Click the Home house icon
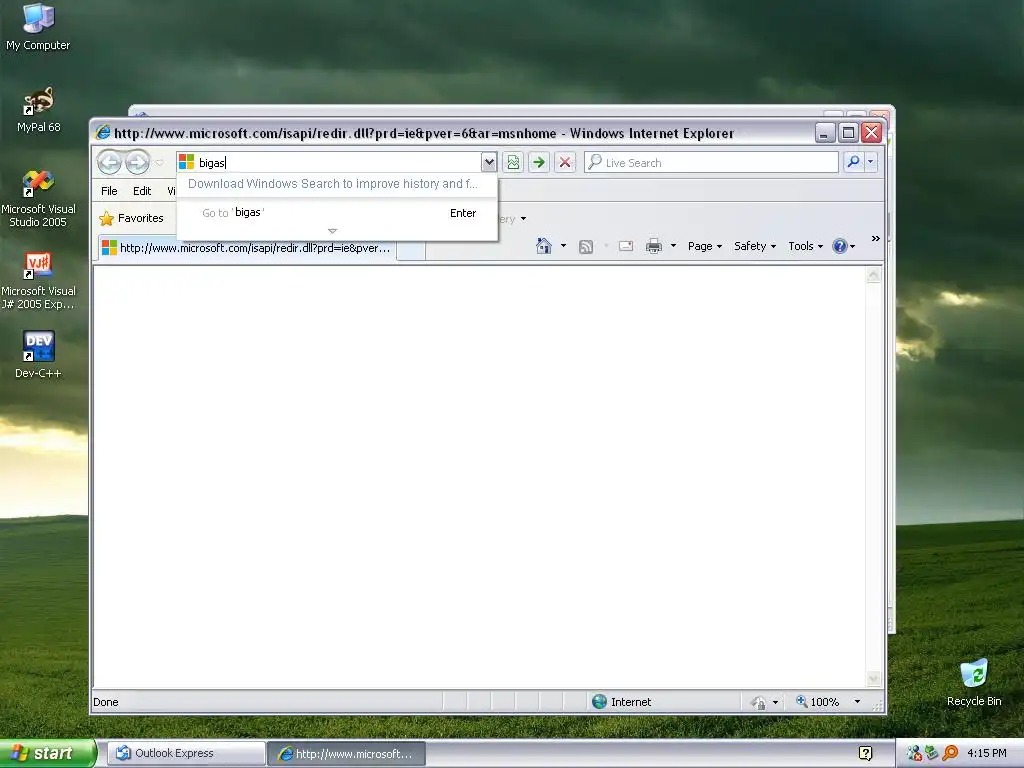The width and height of the screenshot is (1024, 768). (x=543, y=246)
